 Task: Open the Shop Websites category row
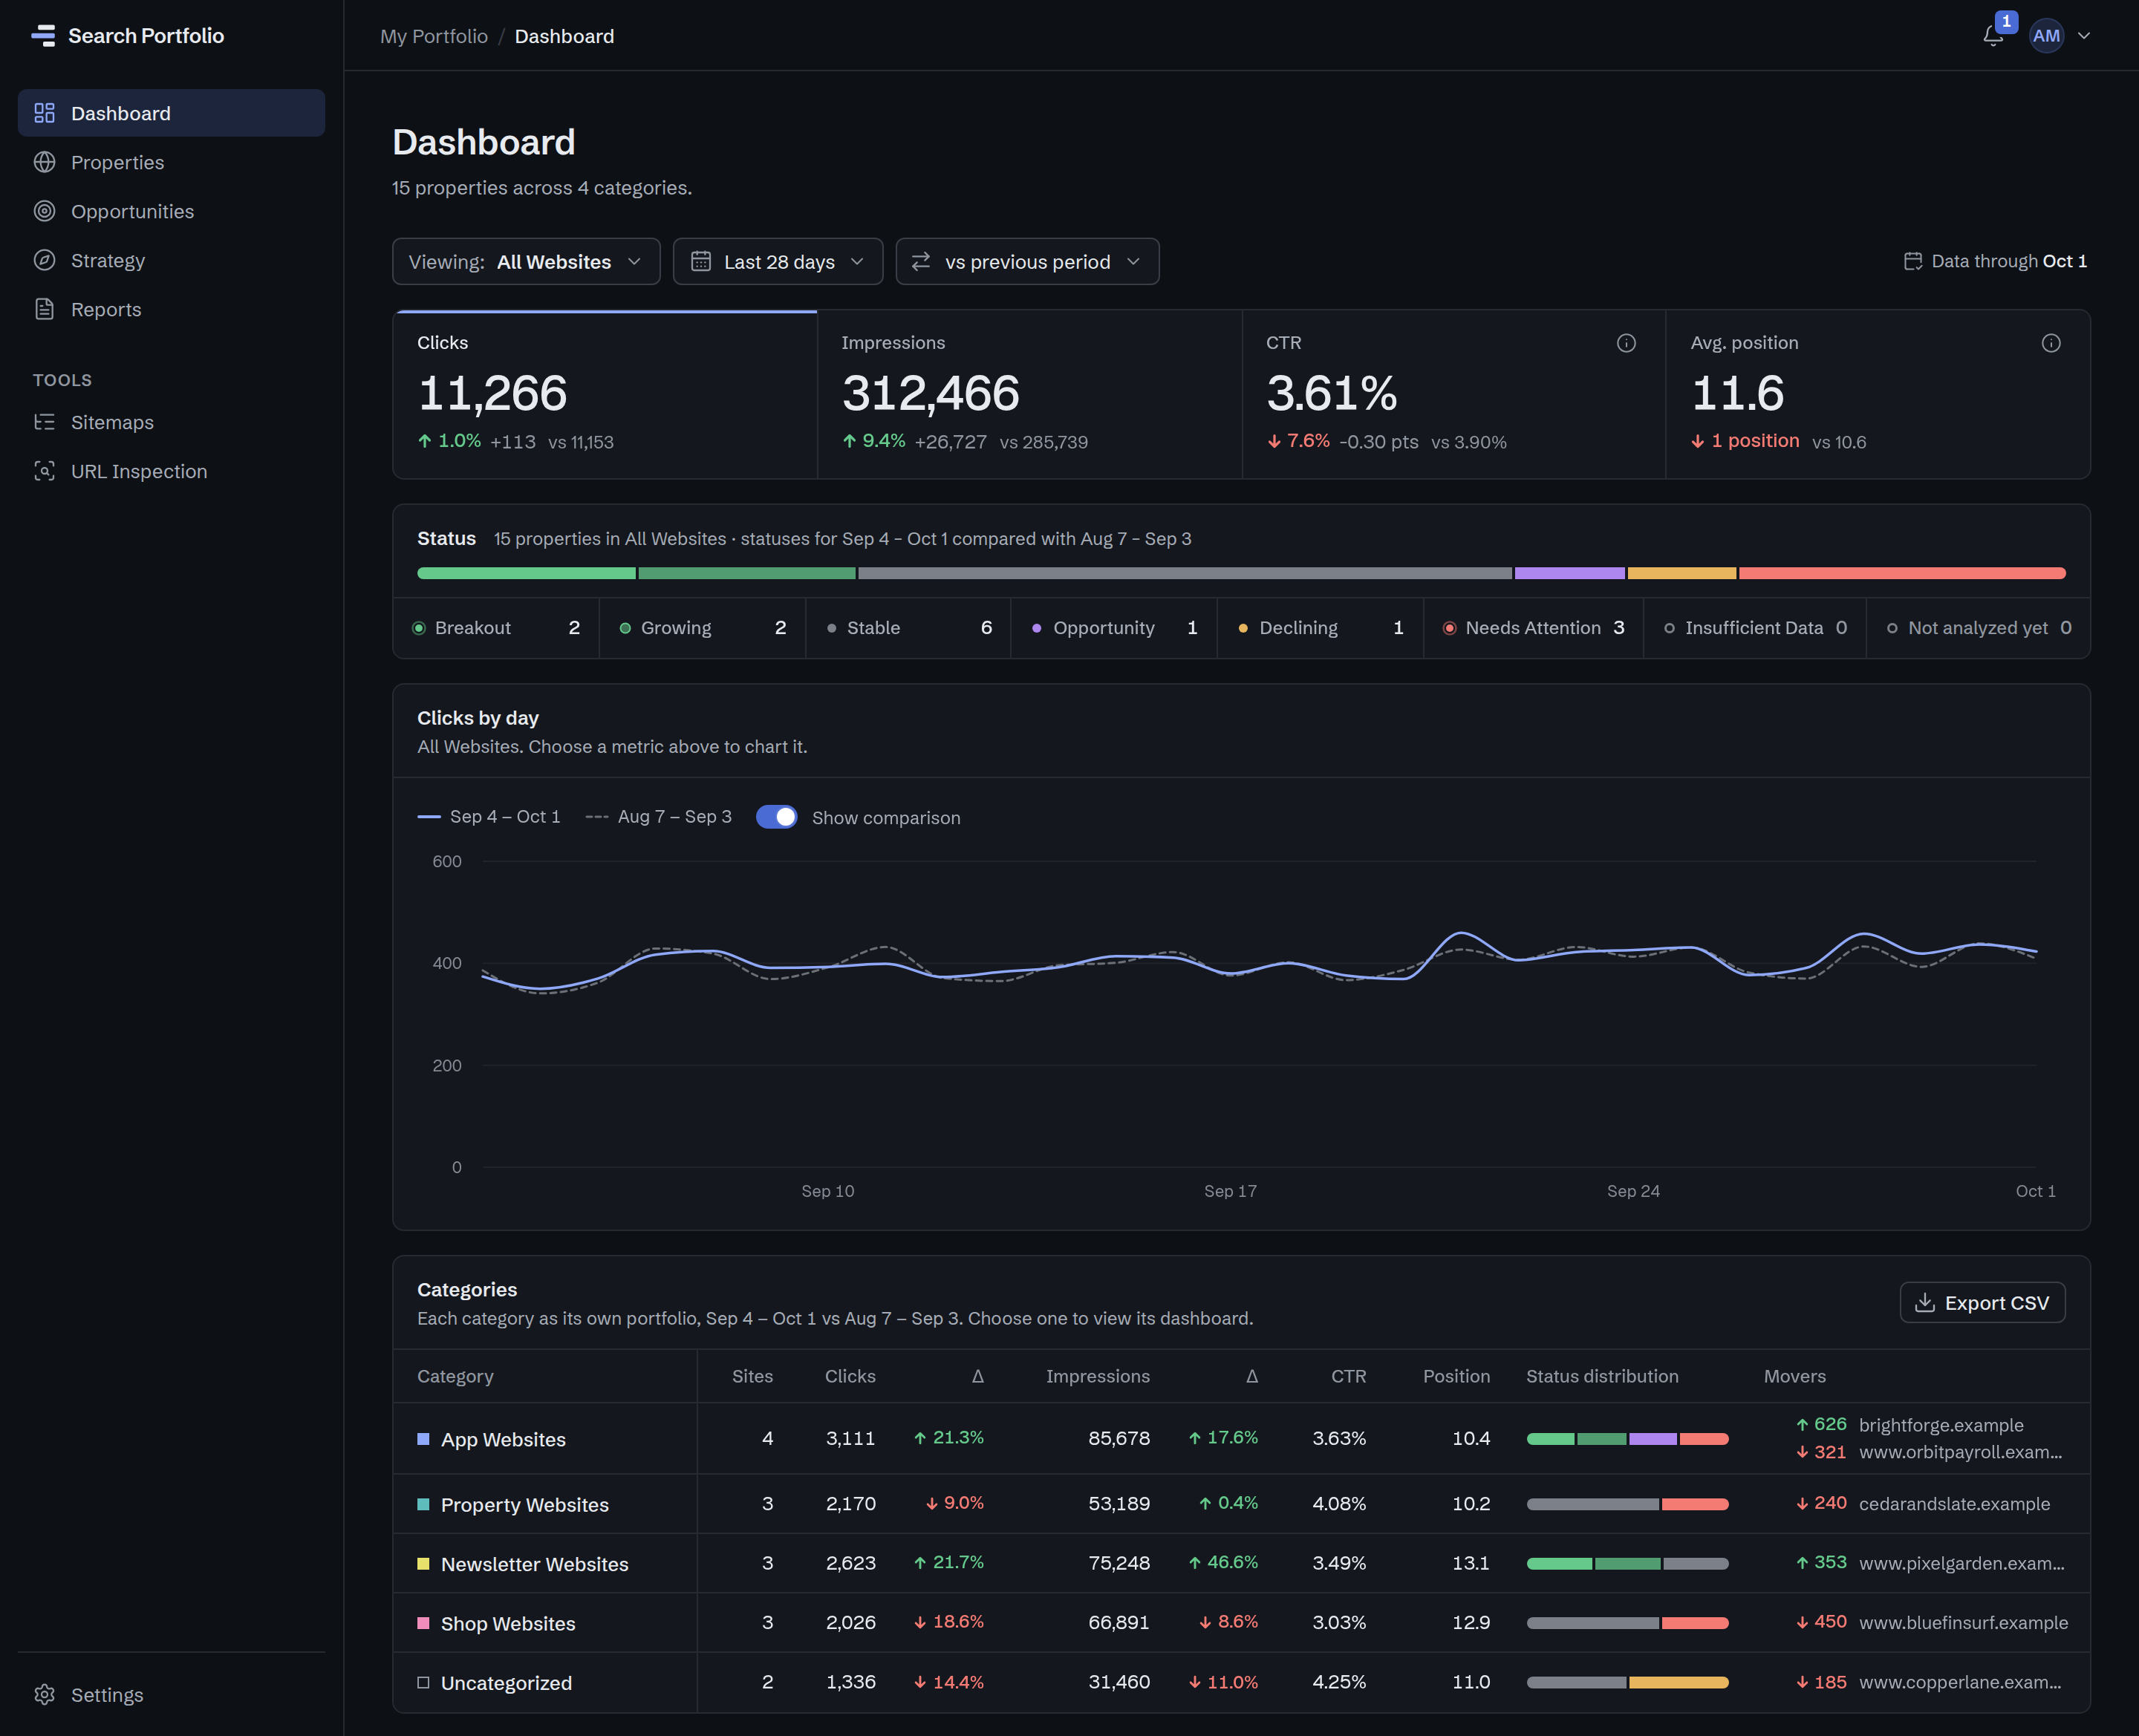1241,1622
